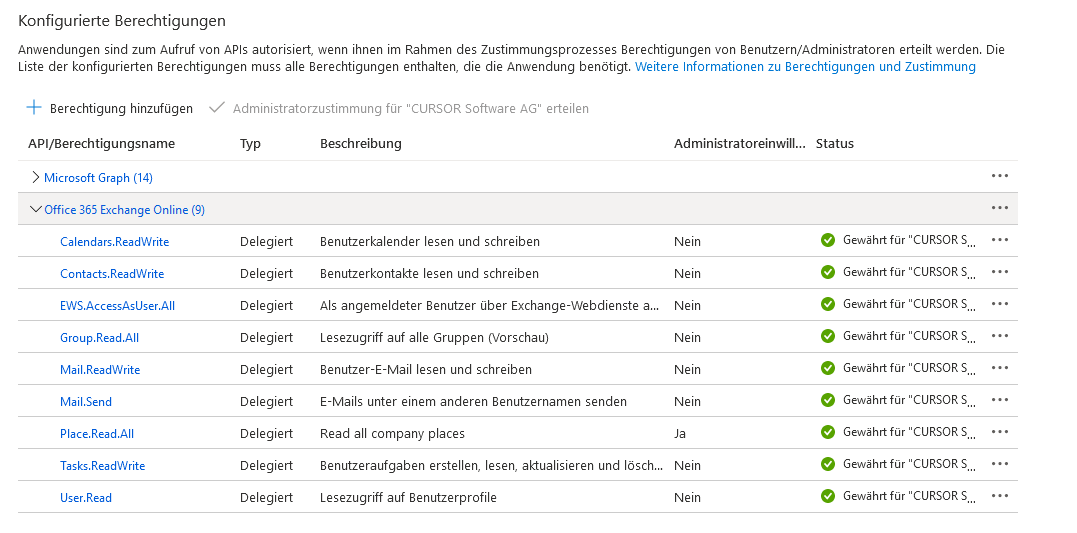Open the Group.Read.All permission link
Viewport: 1077px width, 533px height.
[99, 337]
